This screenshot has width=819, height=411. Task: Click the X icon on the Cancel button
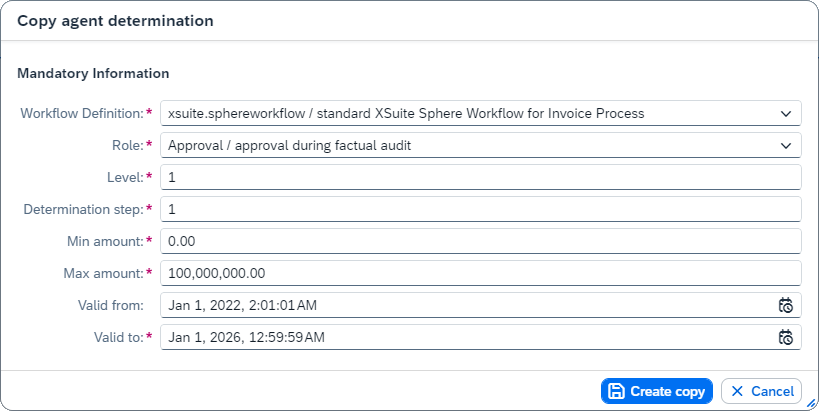pos(737,391)
